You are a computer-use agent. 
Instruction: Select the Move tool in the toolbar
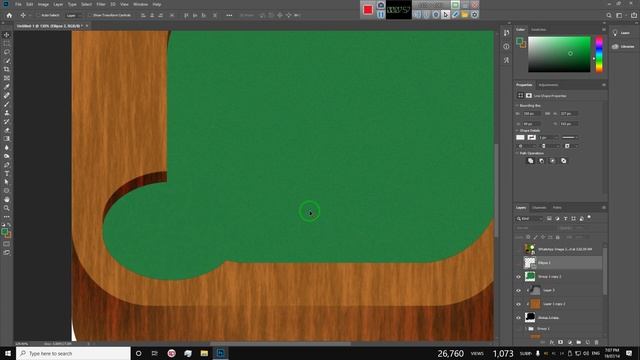(7, 35)
